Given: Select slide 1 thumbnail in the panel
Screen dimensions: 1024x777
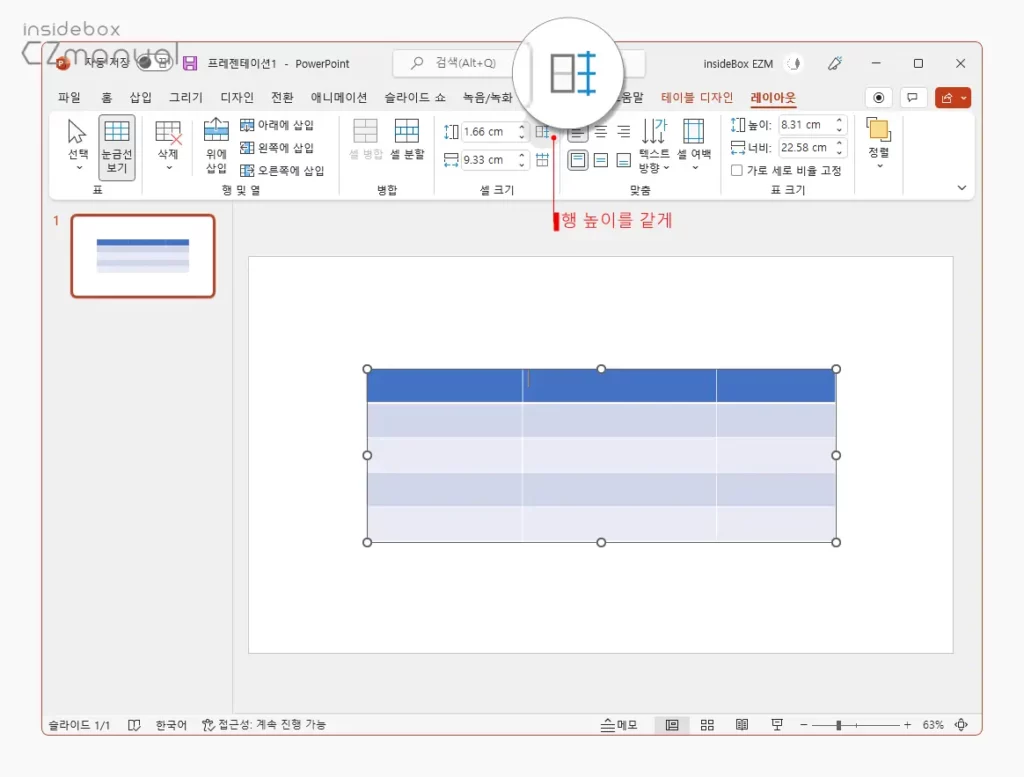Looking at the screenshot, I should tap(143, 256).
